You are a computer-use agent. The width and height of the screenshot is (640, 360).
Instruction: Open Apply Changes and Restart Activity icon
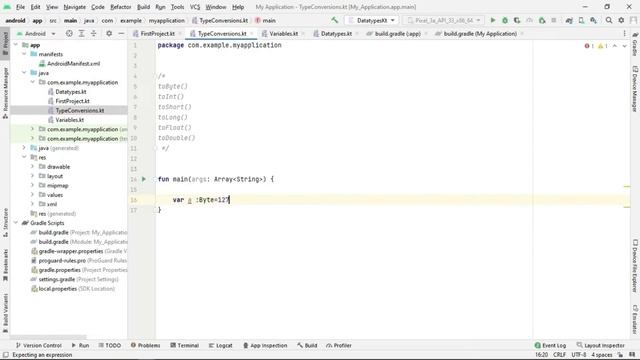tap(517, 20)
